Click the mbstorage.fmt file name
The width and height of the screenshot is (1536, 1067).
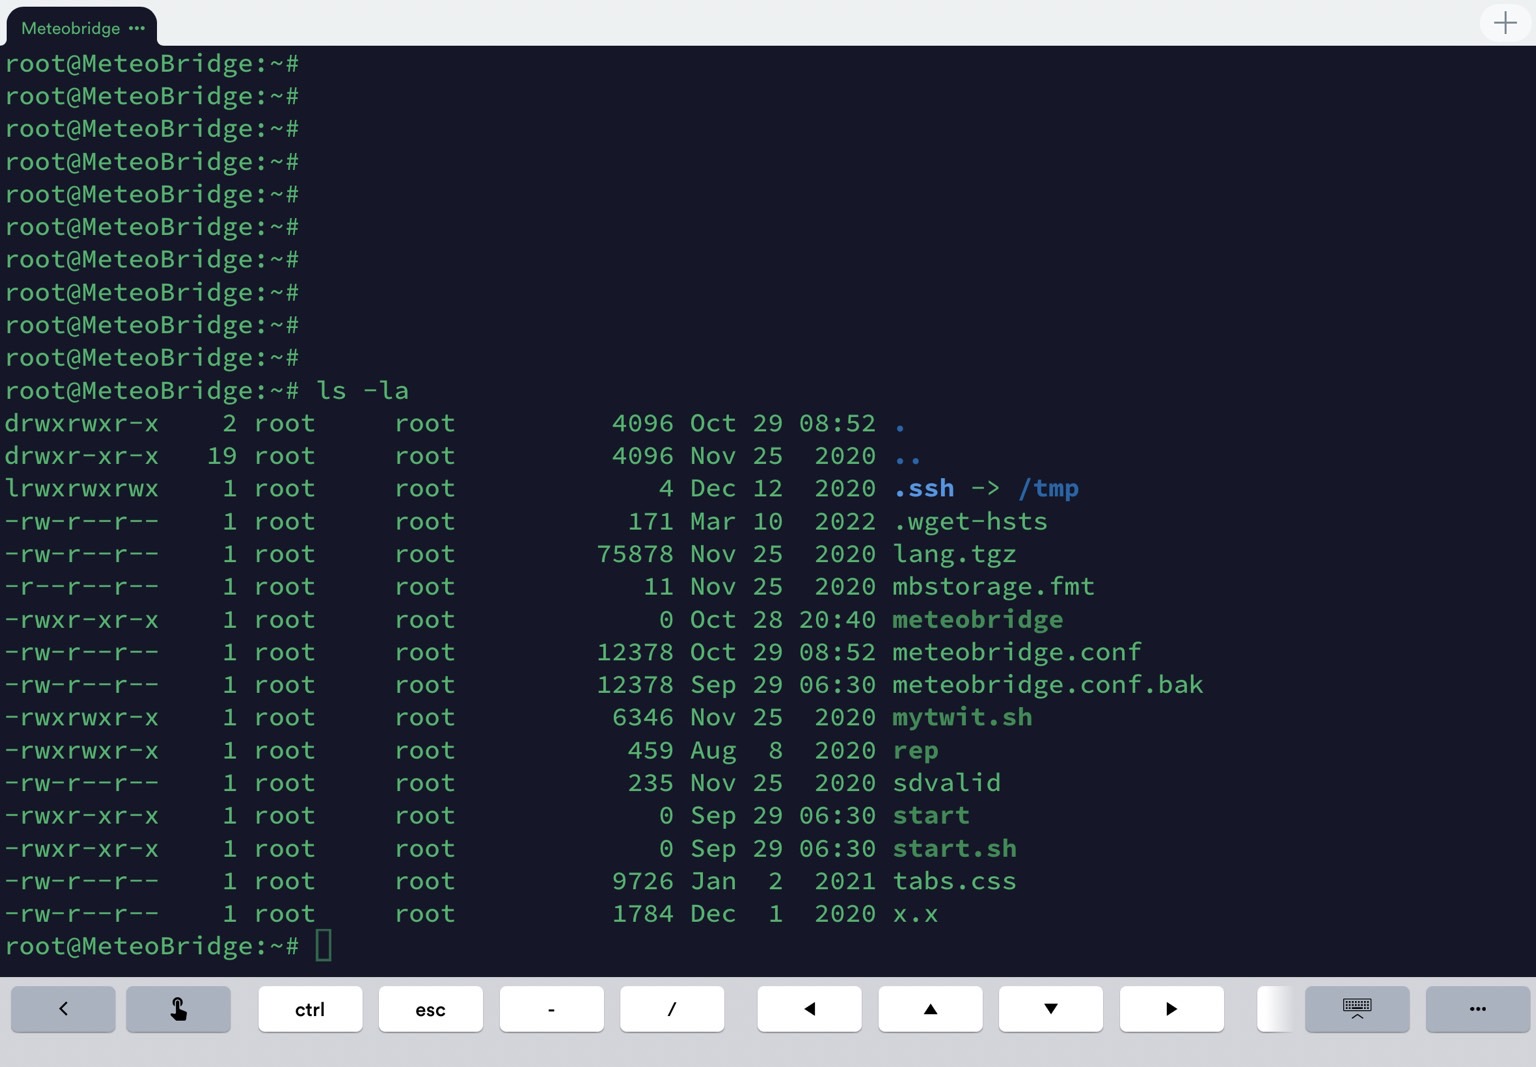[994, 586]
